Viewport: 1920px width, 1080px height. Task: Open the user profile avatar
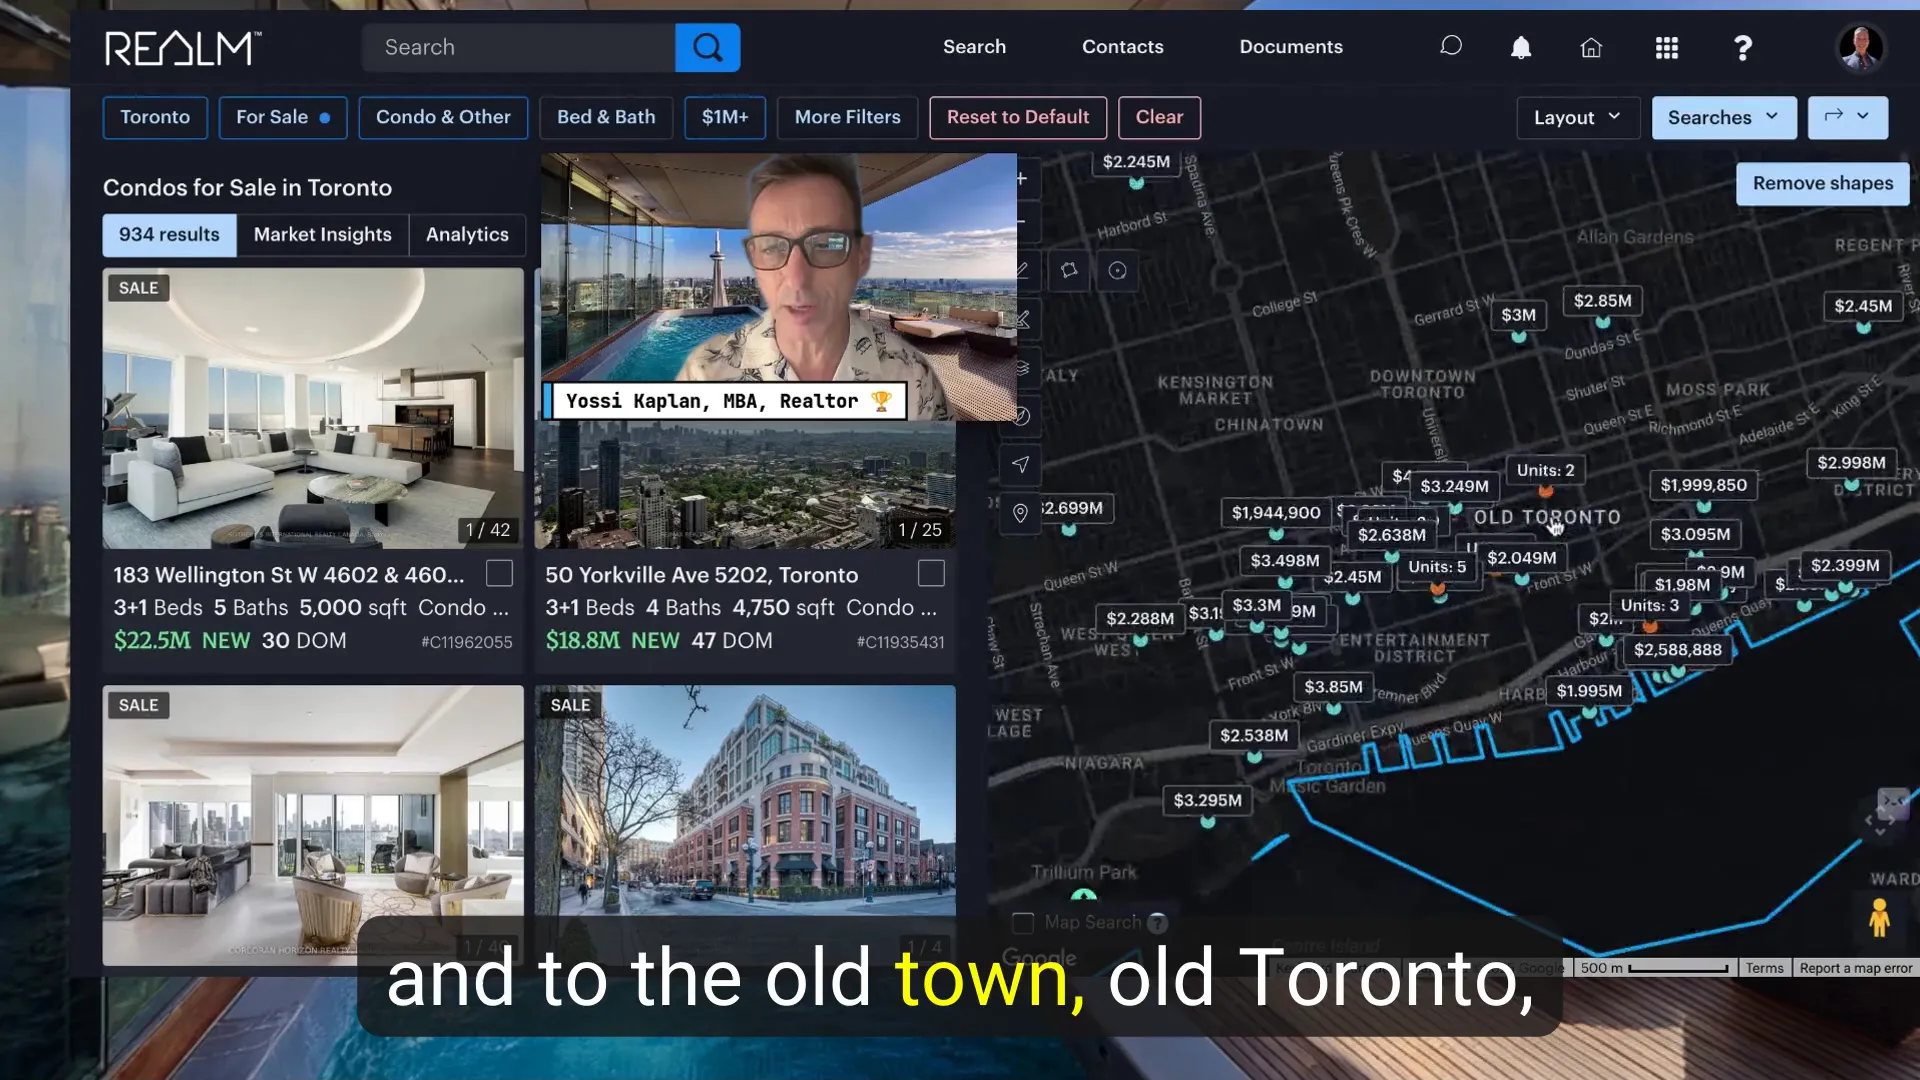[1860, 47]
